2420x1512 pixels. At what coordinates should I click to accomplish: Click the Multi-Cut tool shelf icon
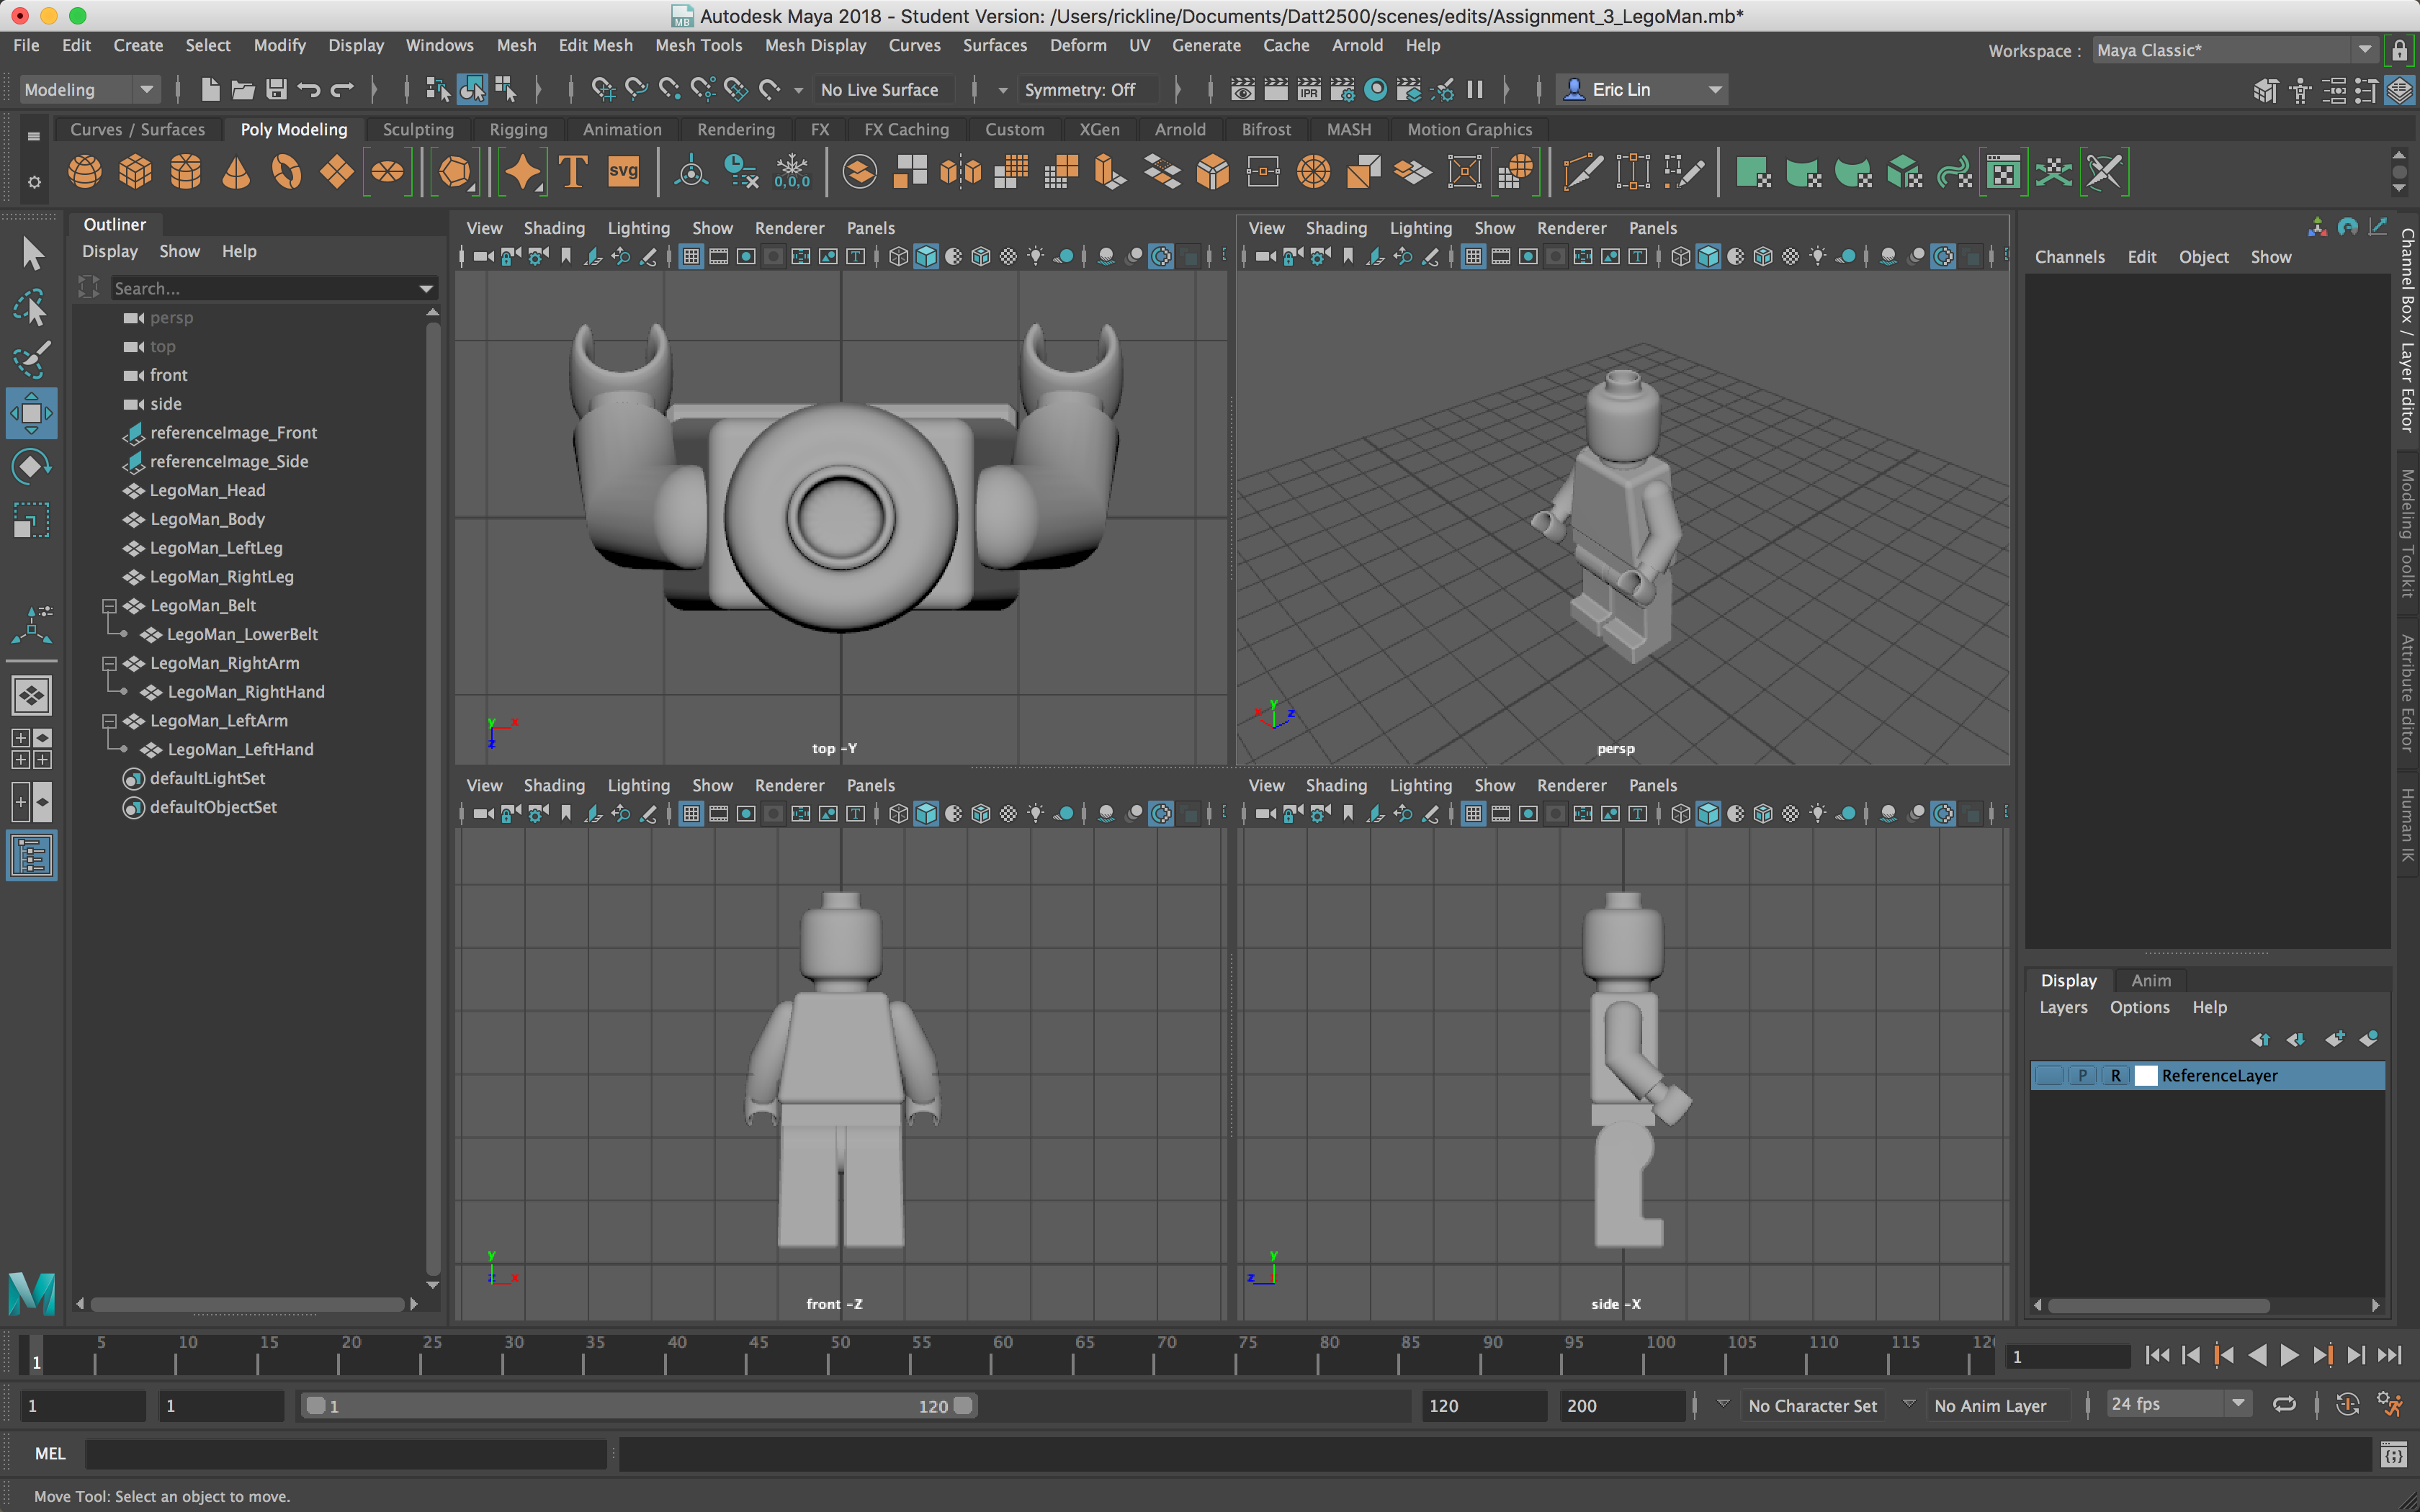click(1582, 172)
